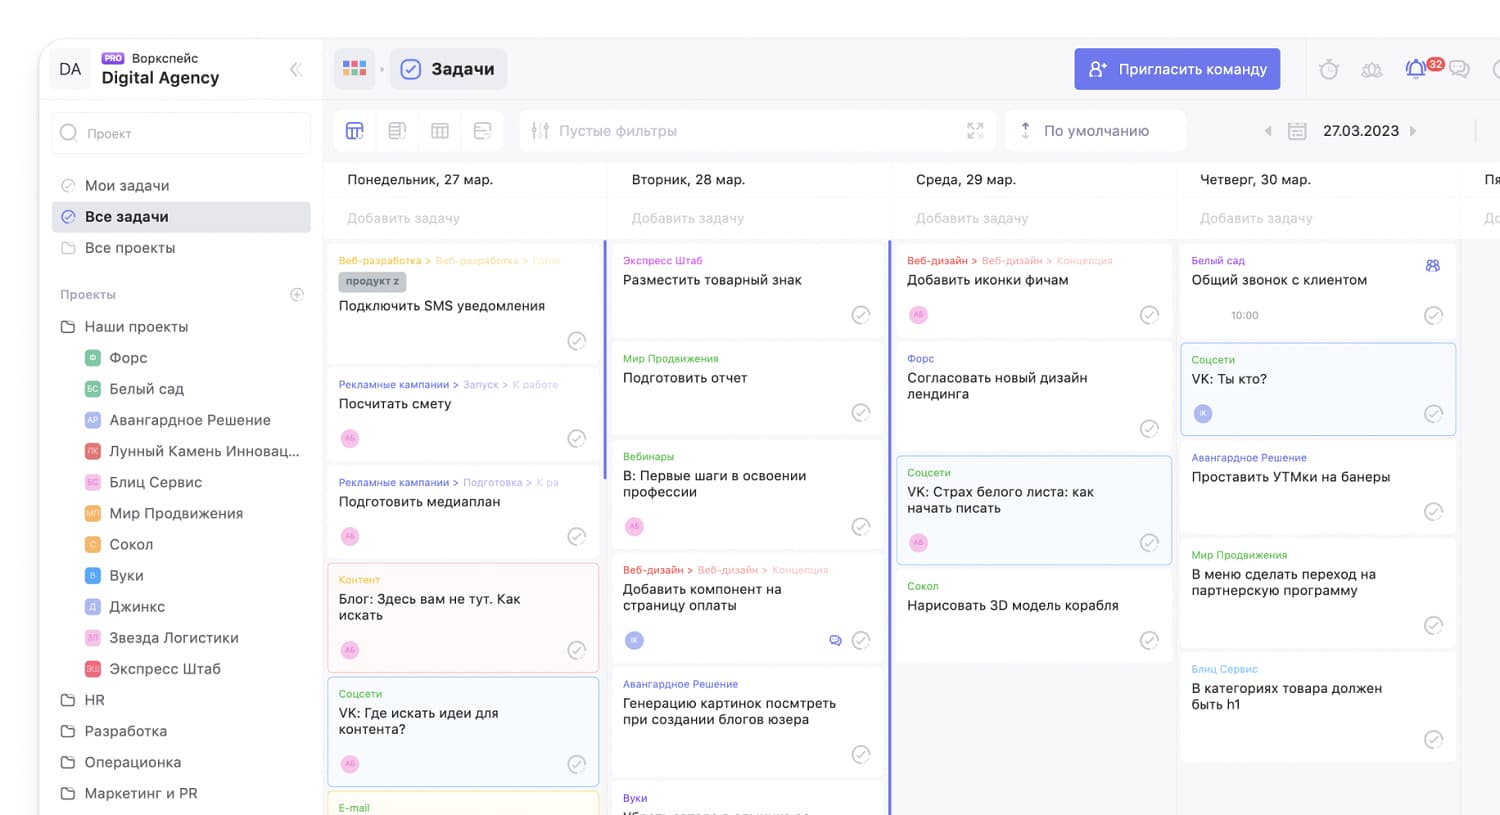This screenshot has height=815, width=1500.
Task: Expand filters with fullscreen arrows icon
Action: pyautogui.click(x=975, y=131)
